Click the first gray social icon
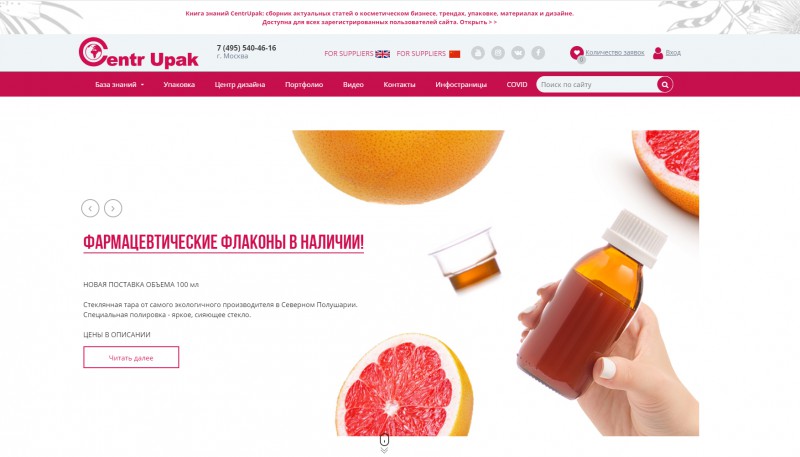 pos(478,53)
